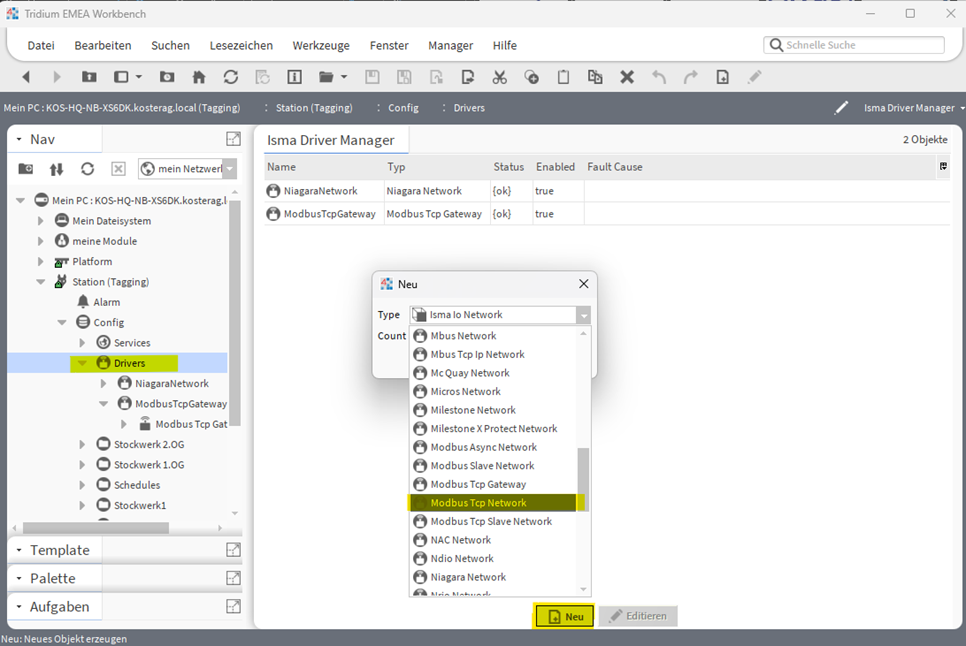Click the table column options icon

coord(943,166)
